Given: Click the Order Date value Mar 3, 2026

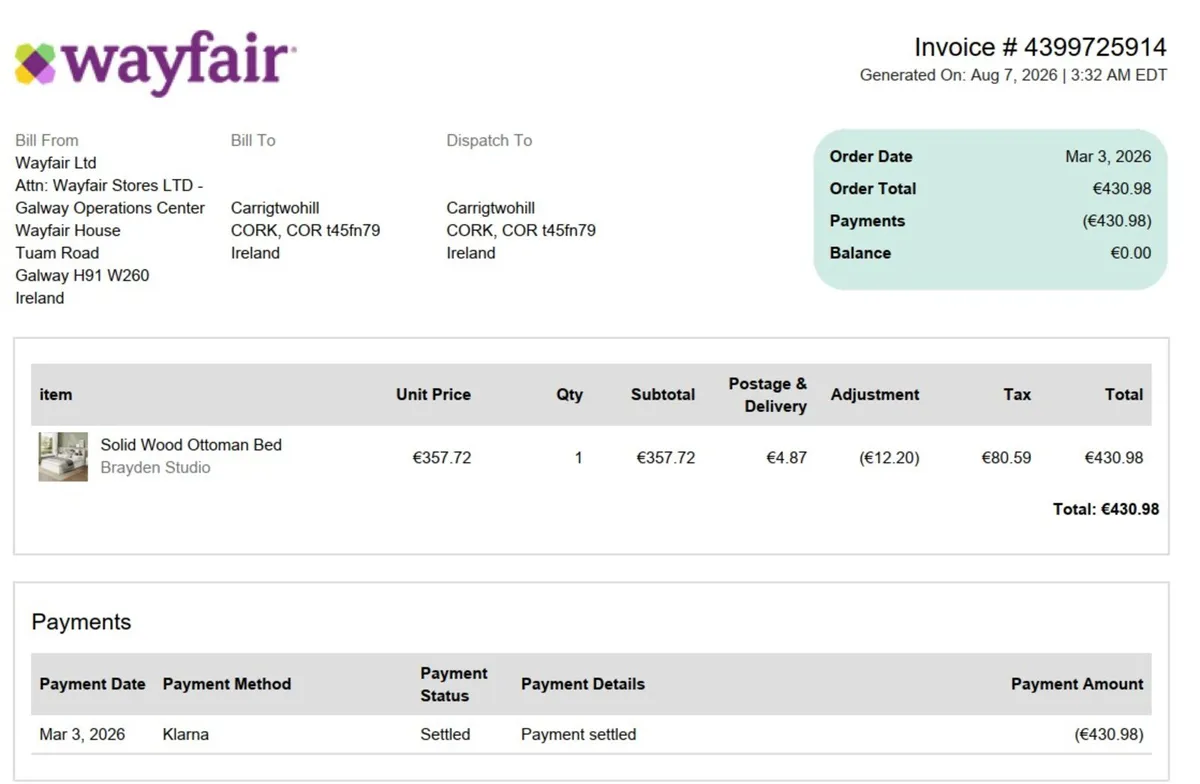Looking at the screenshot, I should click(1108, 156).
